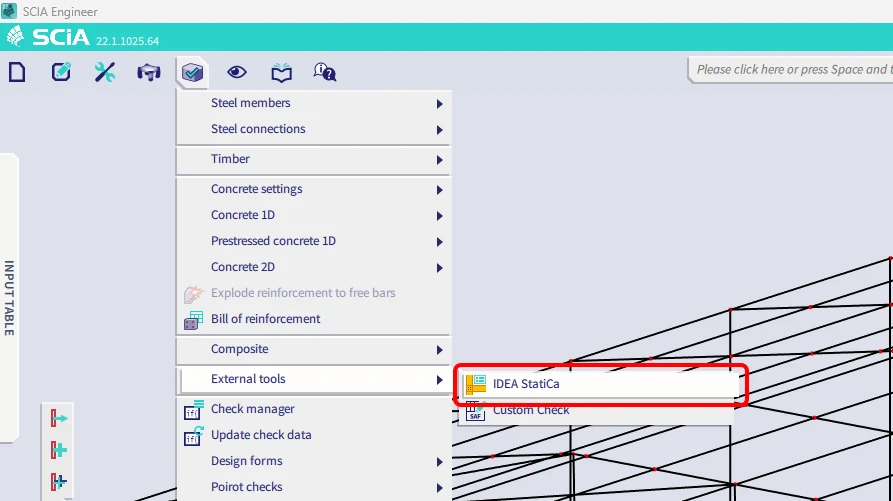The image size is (893, 501).
Task: Expand the Timber submenu arrow
Action: [439, 160]
